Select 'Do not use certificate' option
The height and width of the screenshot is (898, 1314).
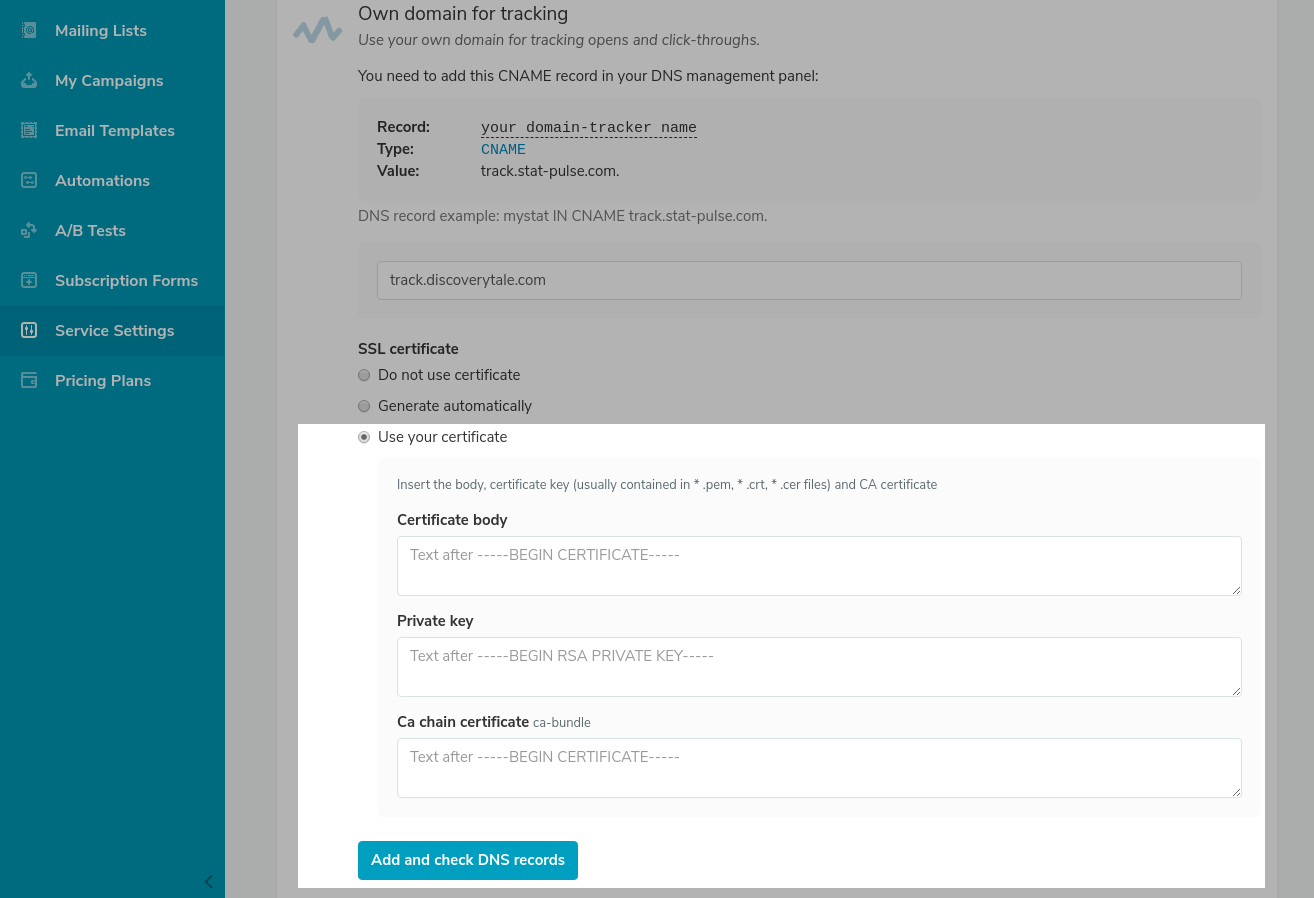(x=364, y=375)
